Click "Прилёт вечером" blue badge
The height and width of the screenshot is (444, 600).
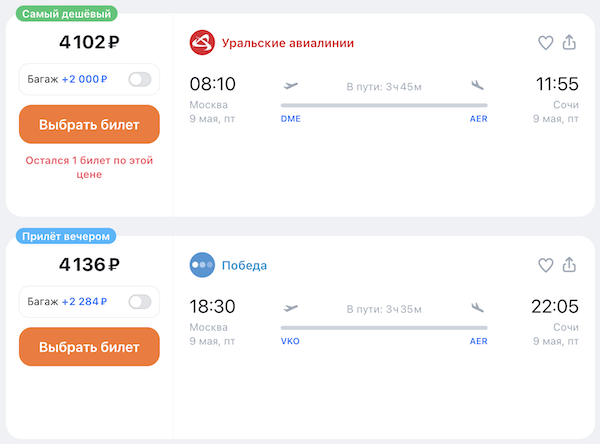(x=64, y=236)
